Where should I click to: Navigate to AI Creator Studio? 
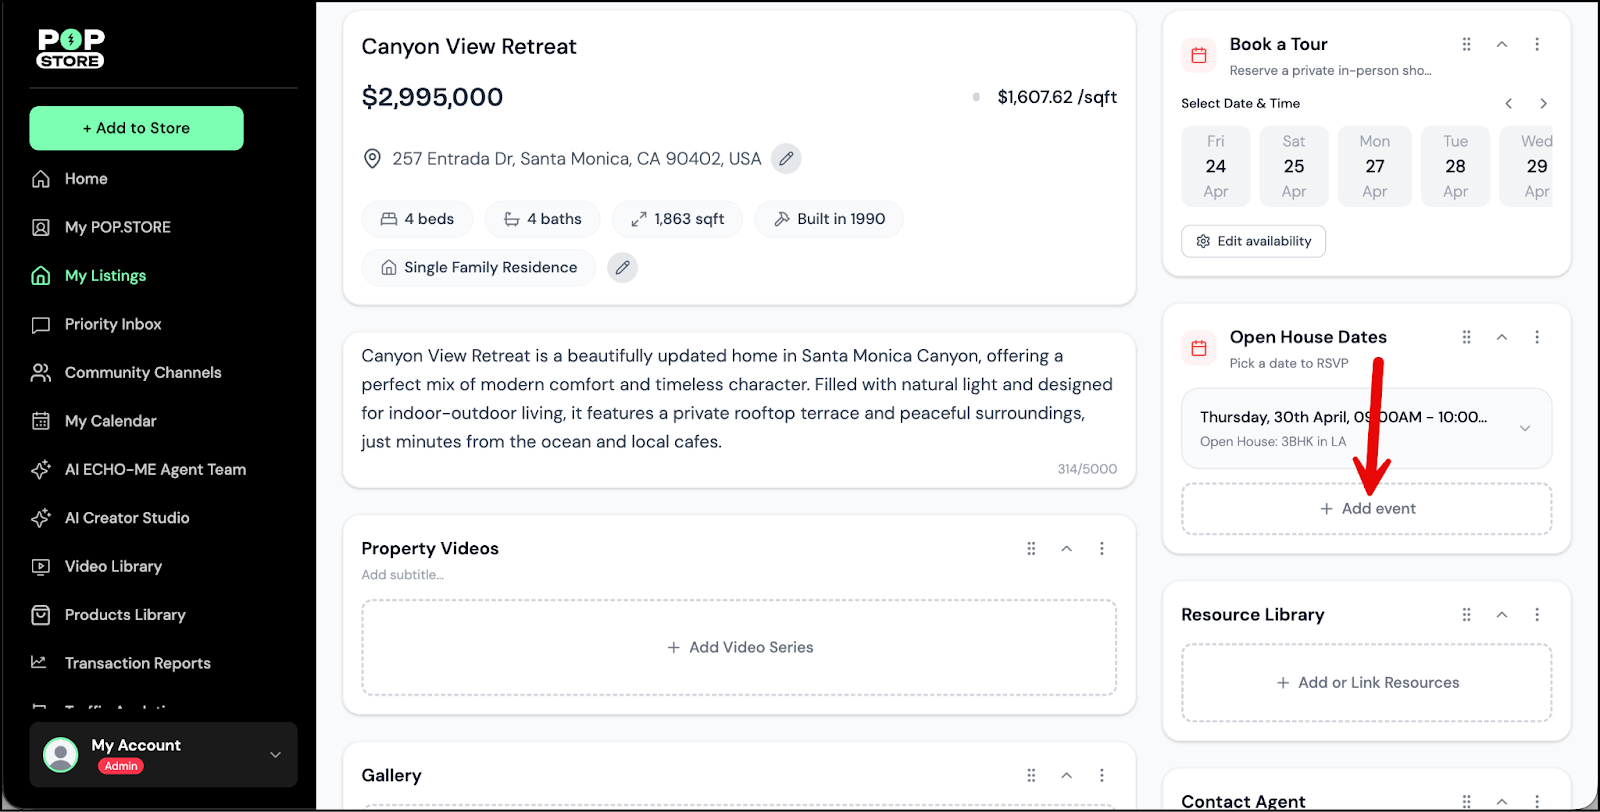pos(126,518)
